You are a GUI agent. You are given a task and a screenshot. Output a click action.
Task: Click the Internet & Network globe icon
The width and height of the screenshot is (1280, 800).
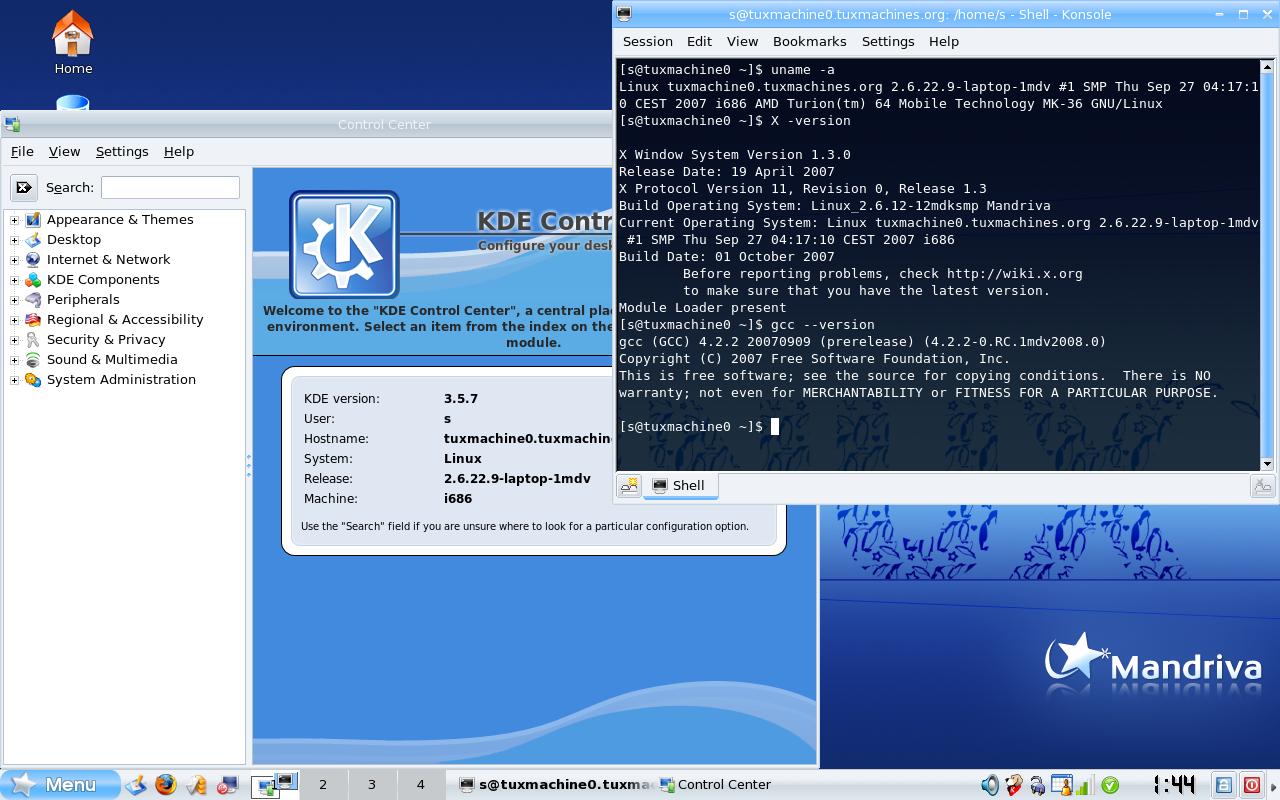tap(33, 259)
